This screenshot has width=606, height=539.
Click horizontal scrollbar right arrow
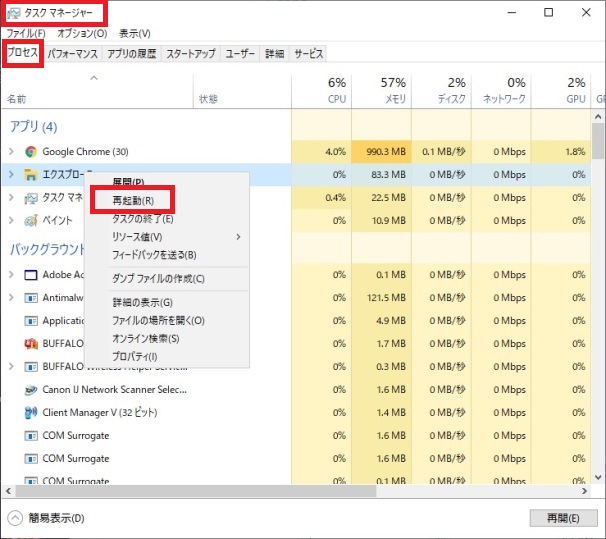click(584, 491)
